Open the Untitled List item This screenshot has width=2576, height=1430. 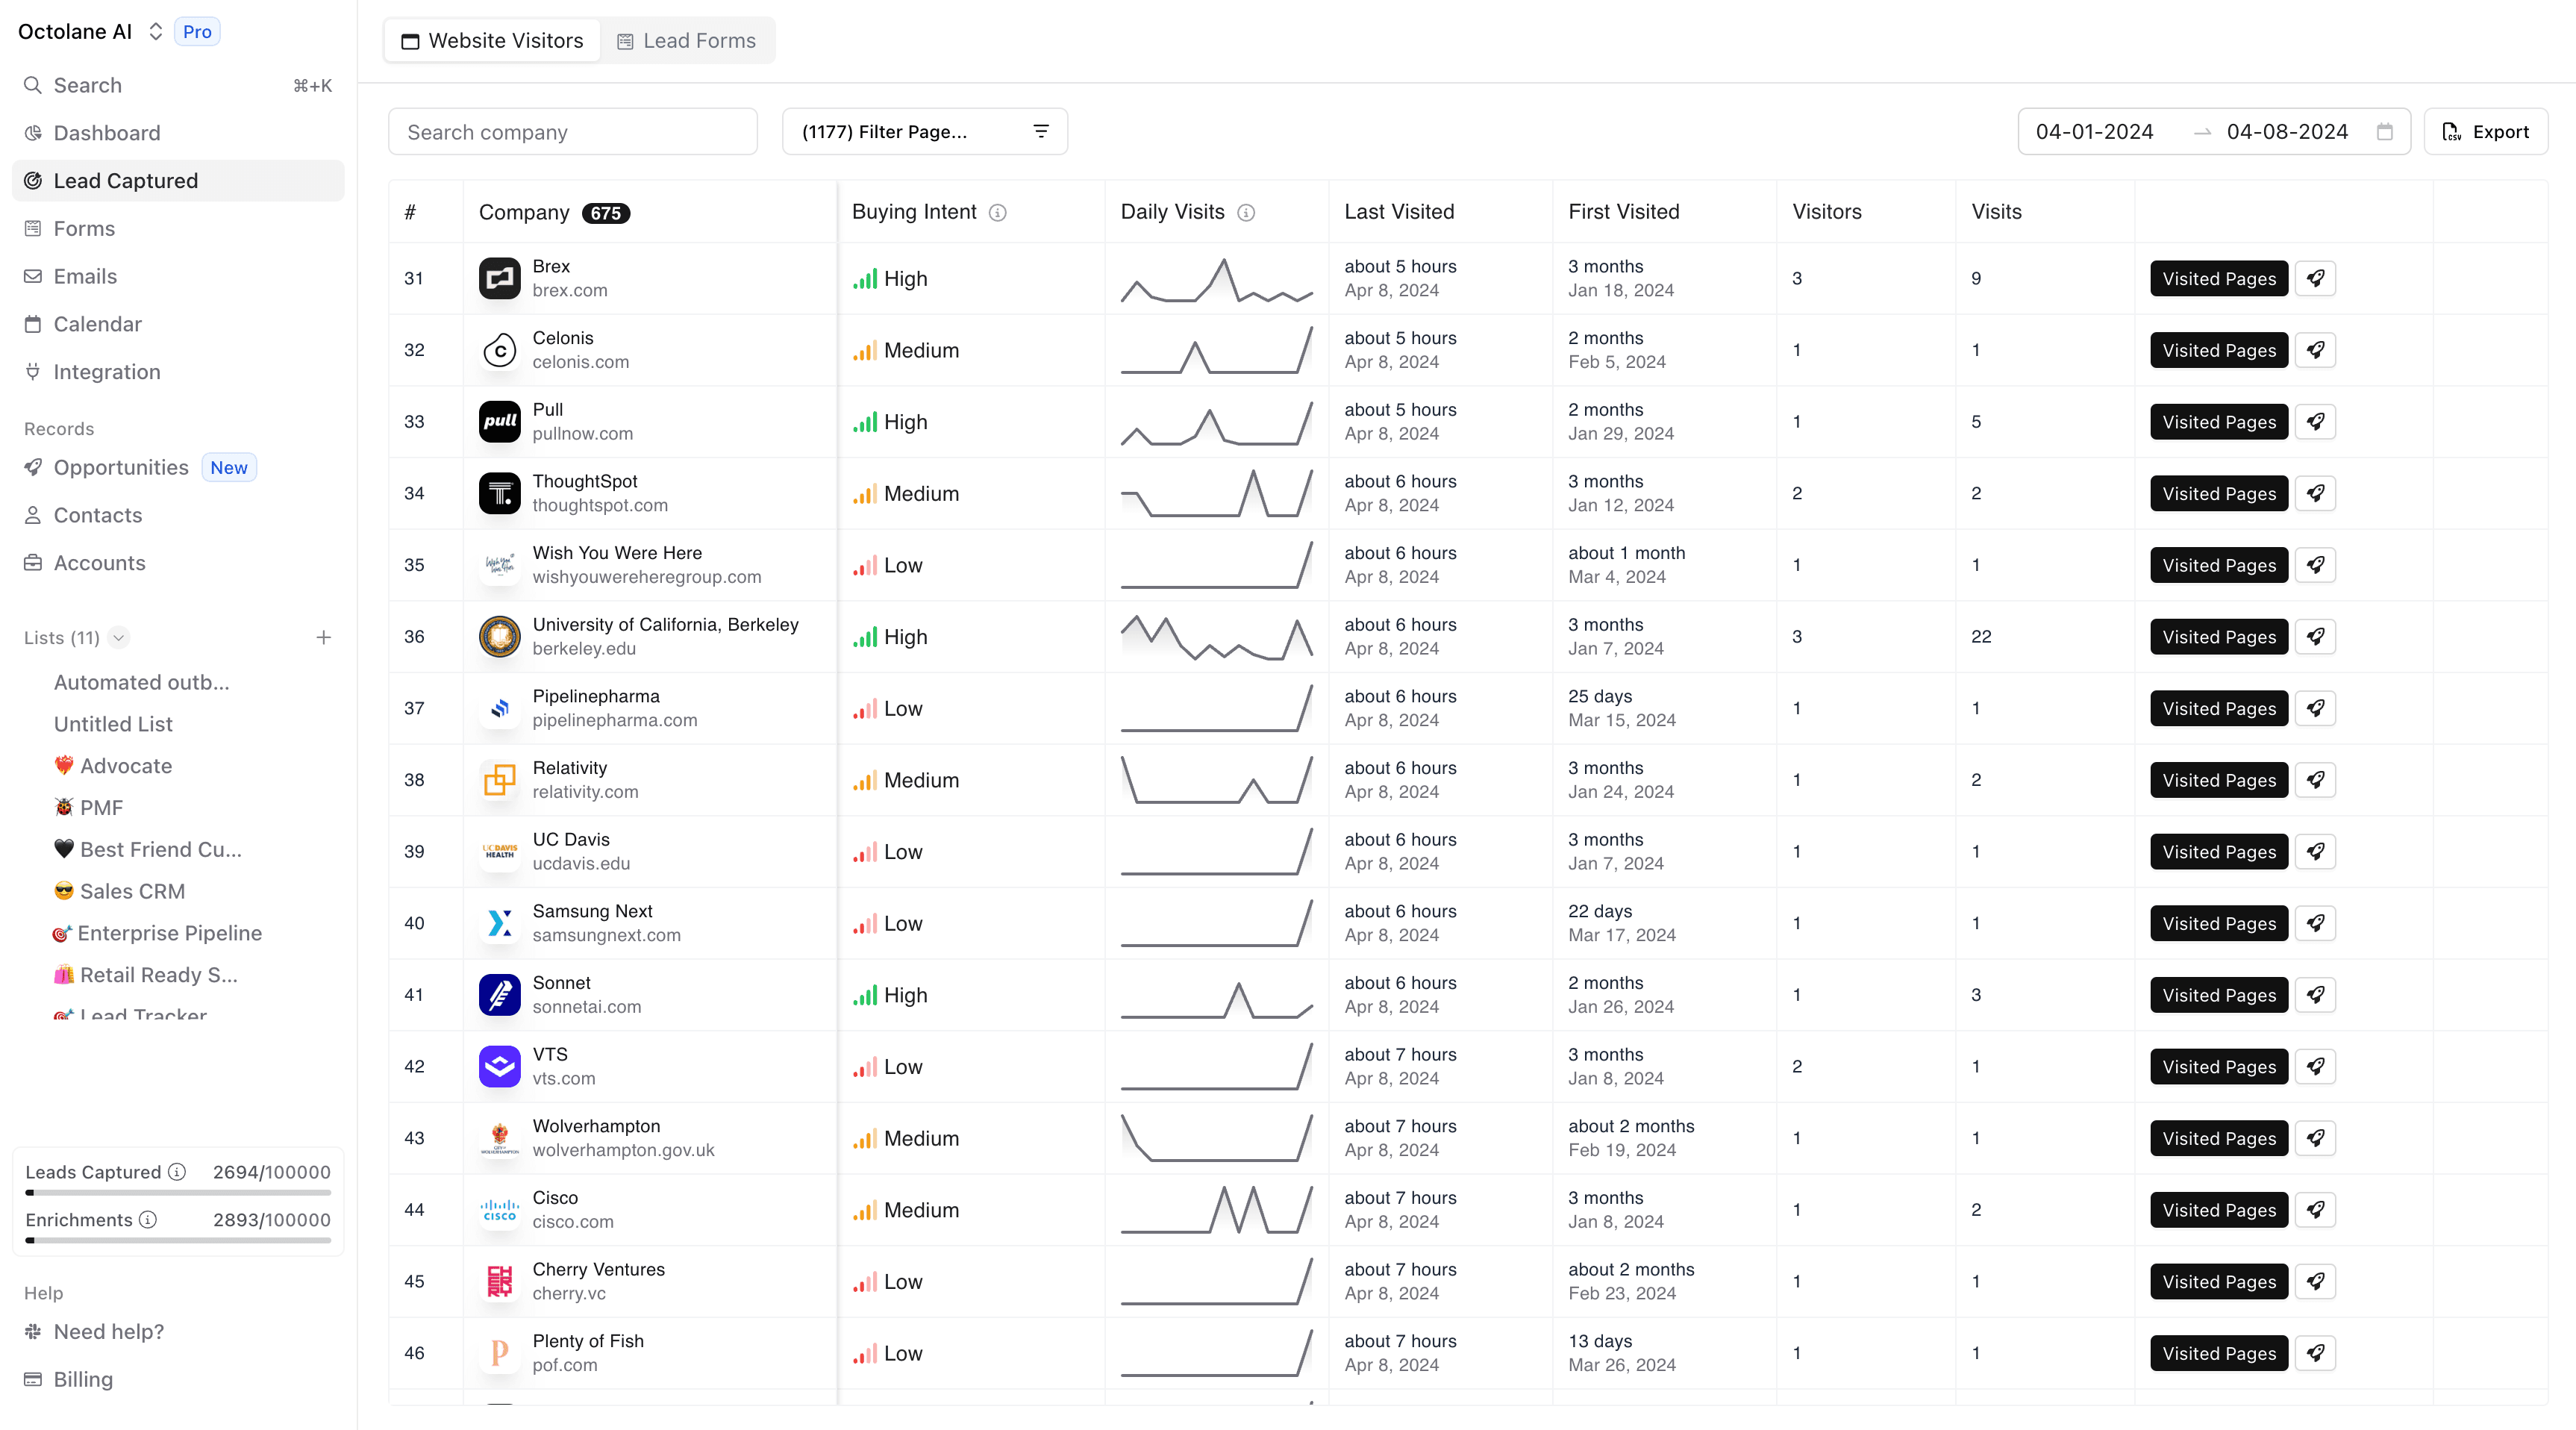[113, 724]
